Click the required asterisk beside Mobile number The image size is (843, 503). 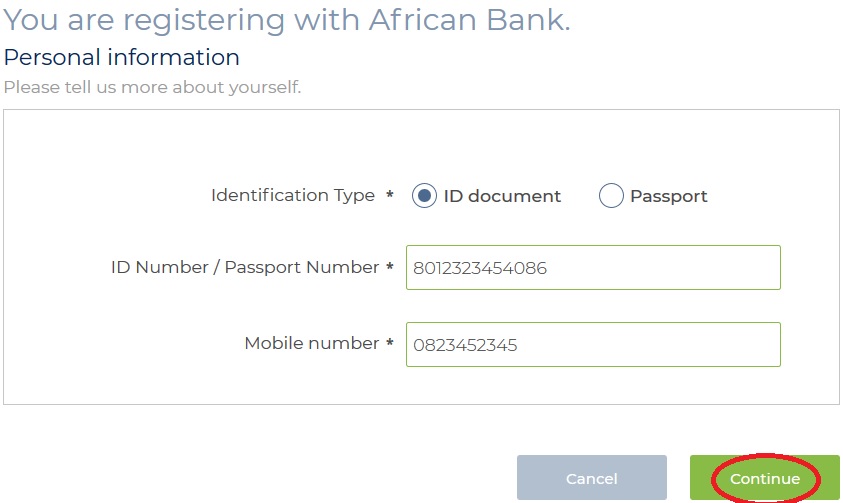(389, 344)
